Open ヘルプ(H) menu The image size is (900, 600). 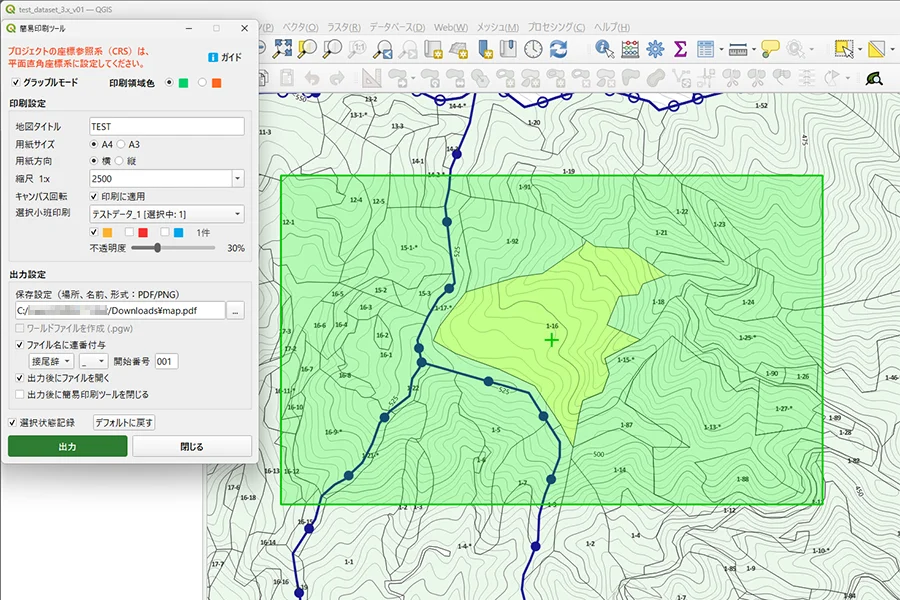(x=611, y=27)
